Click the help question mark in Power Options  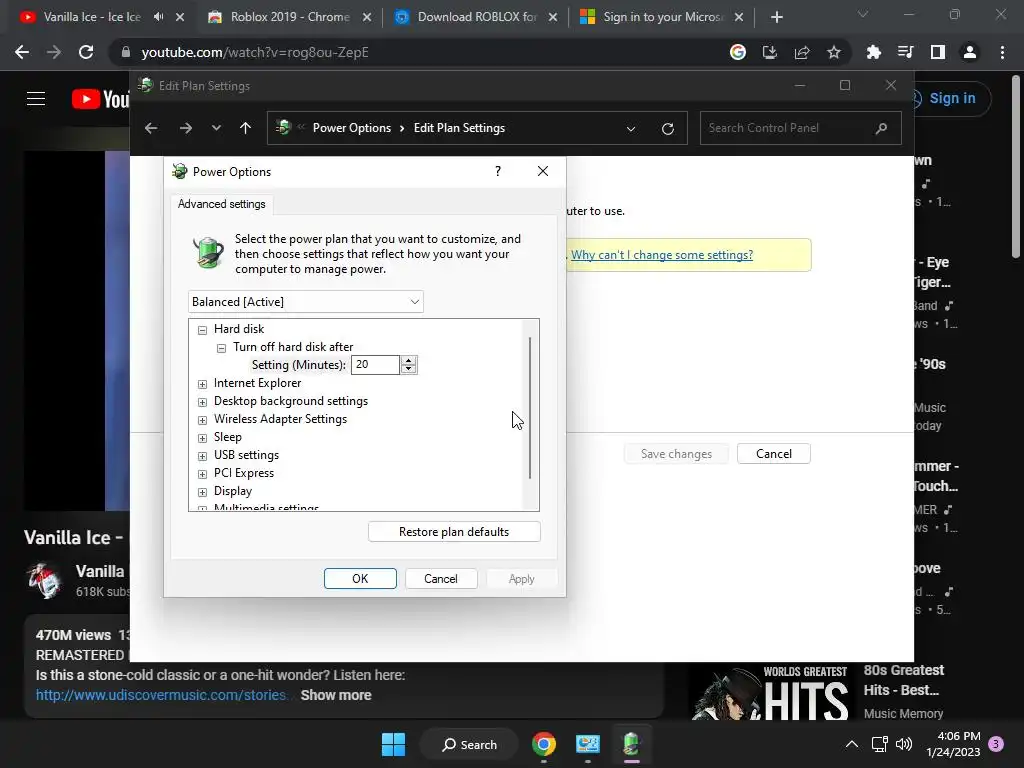click(498, 171)
